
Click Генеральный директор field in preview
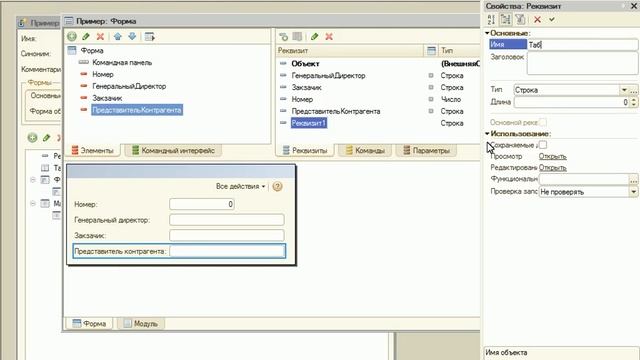[x=227, y=220]
